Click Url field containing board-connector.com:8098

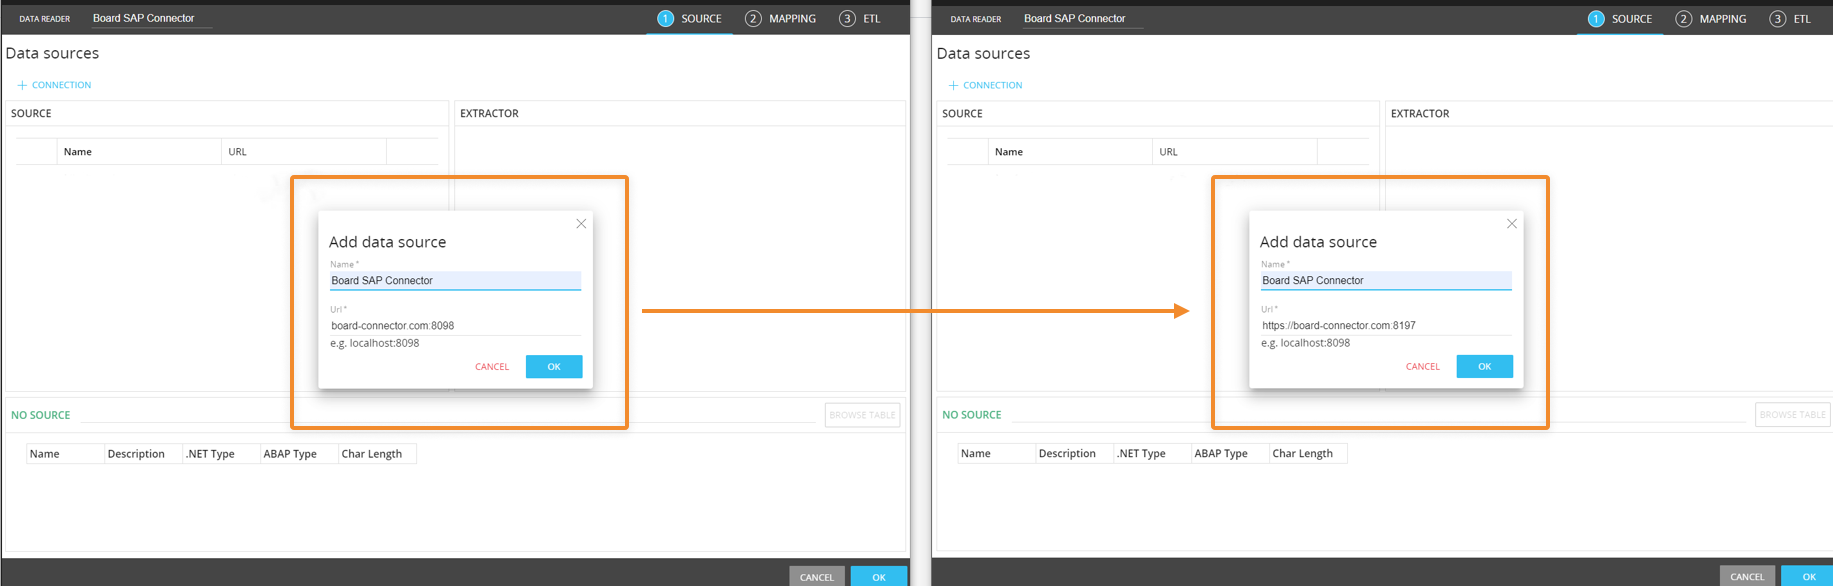click(455, 326)
